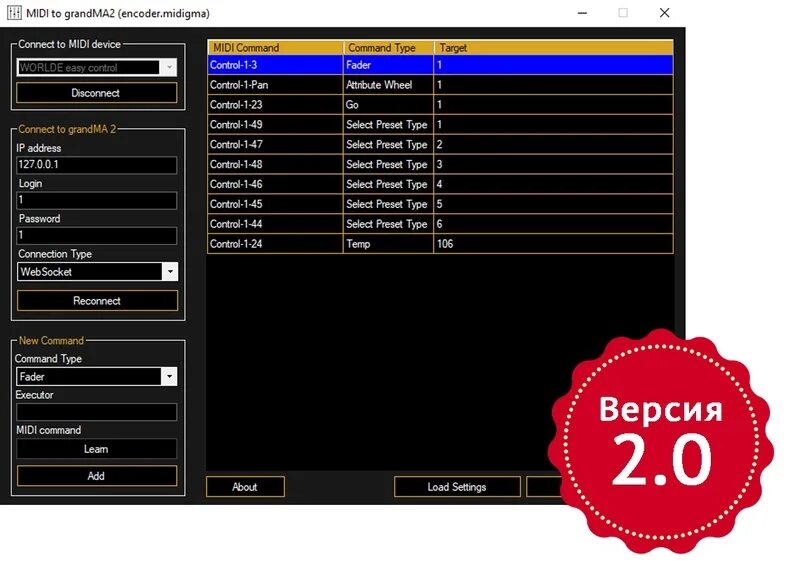Select the Control-1-48 row
Viewport: 807px width, 561px height.
point(441,164)
